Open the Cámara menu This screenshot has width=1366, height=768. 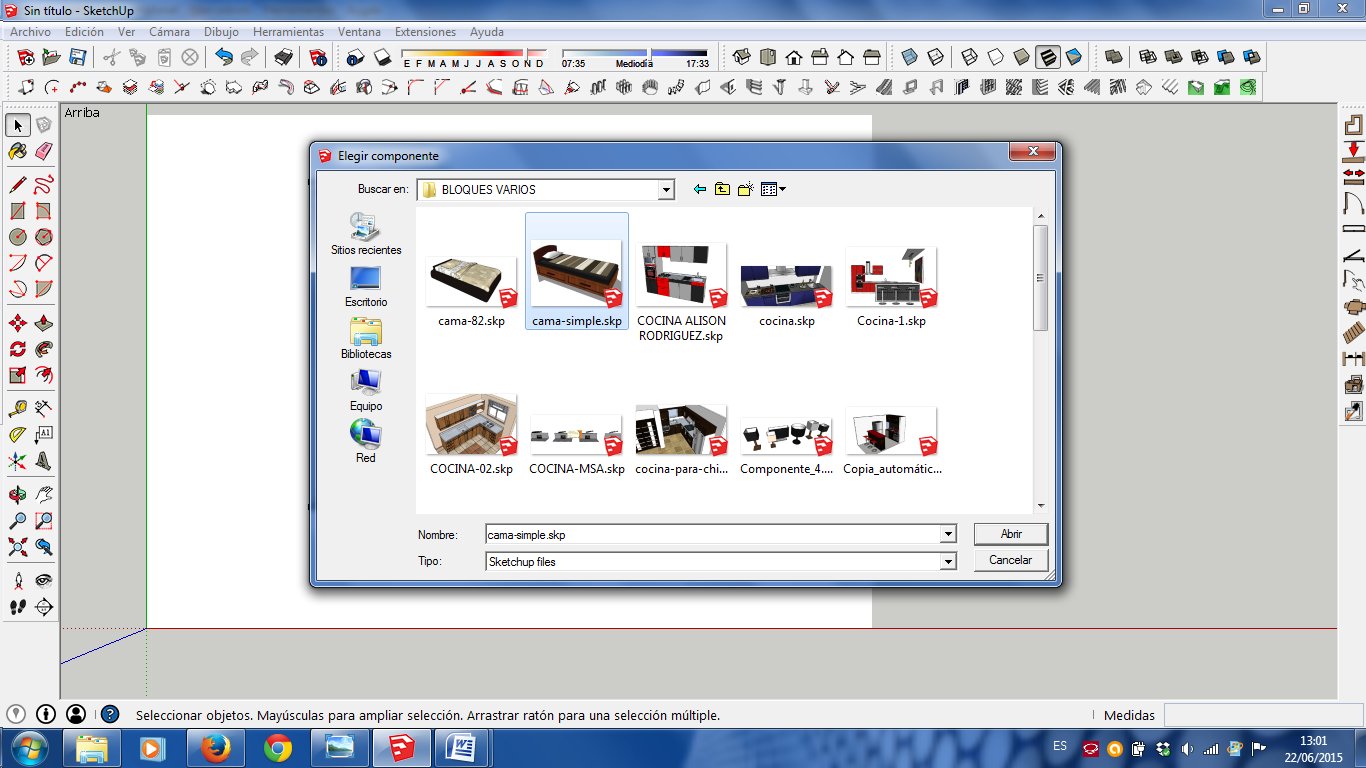click(x=169, y=32)
